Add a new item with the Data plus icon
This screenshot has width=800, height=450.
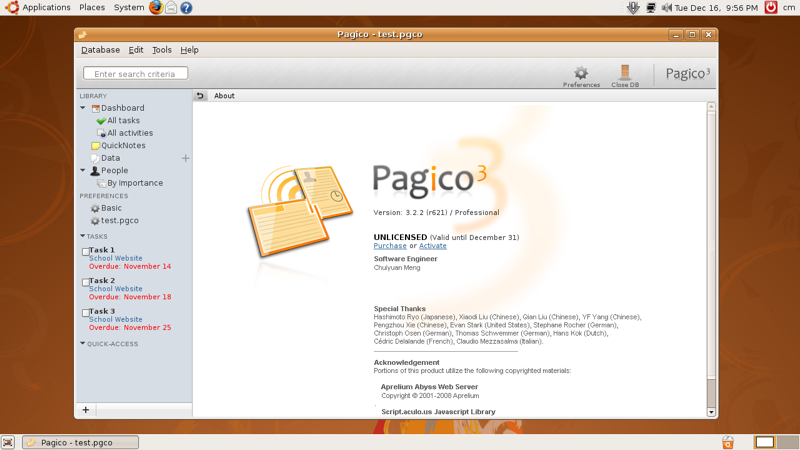click(186, 158)
